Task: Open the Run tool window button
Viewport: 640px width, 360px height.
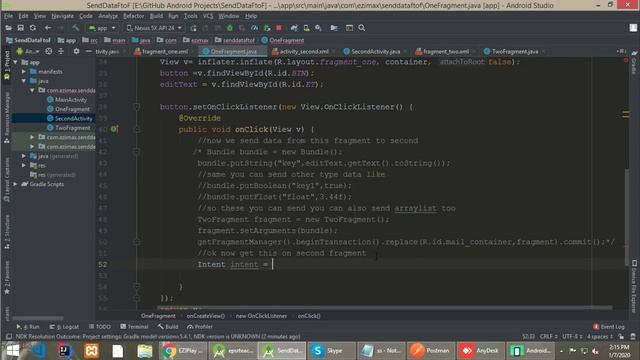Action: pos(28,327)
